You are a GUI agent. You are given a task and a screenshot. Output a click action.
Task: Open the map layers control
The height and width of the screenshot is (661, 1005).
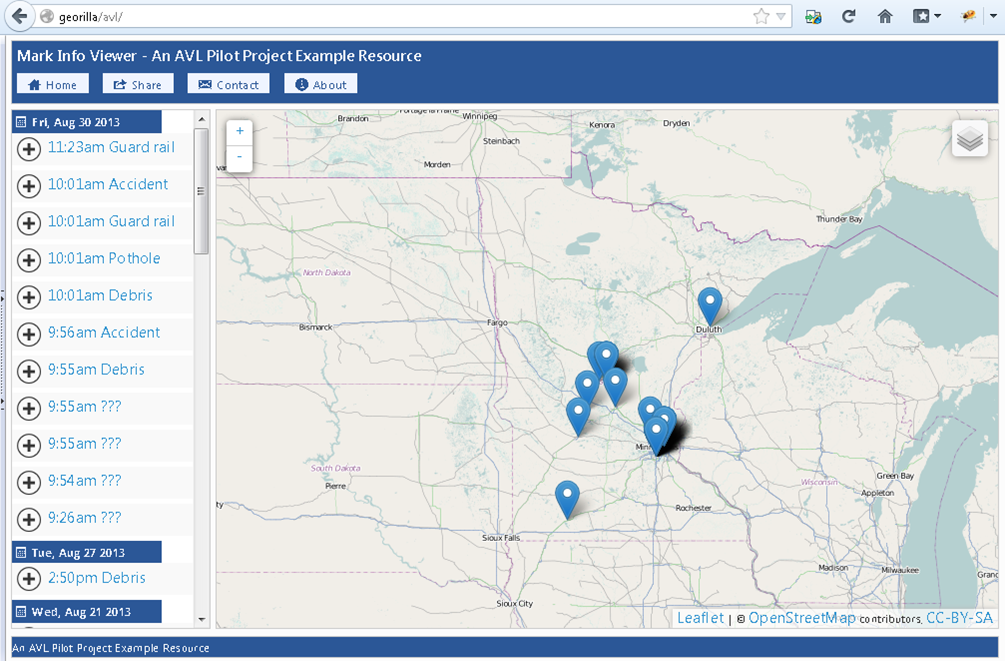click(x=969, y=140)
